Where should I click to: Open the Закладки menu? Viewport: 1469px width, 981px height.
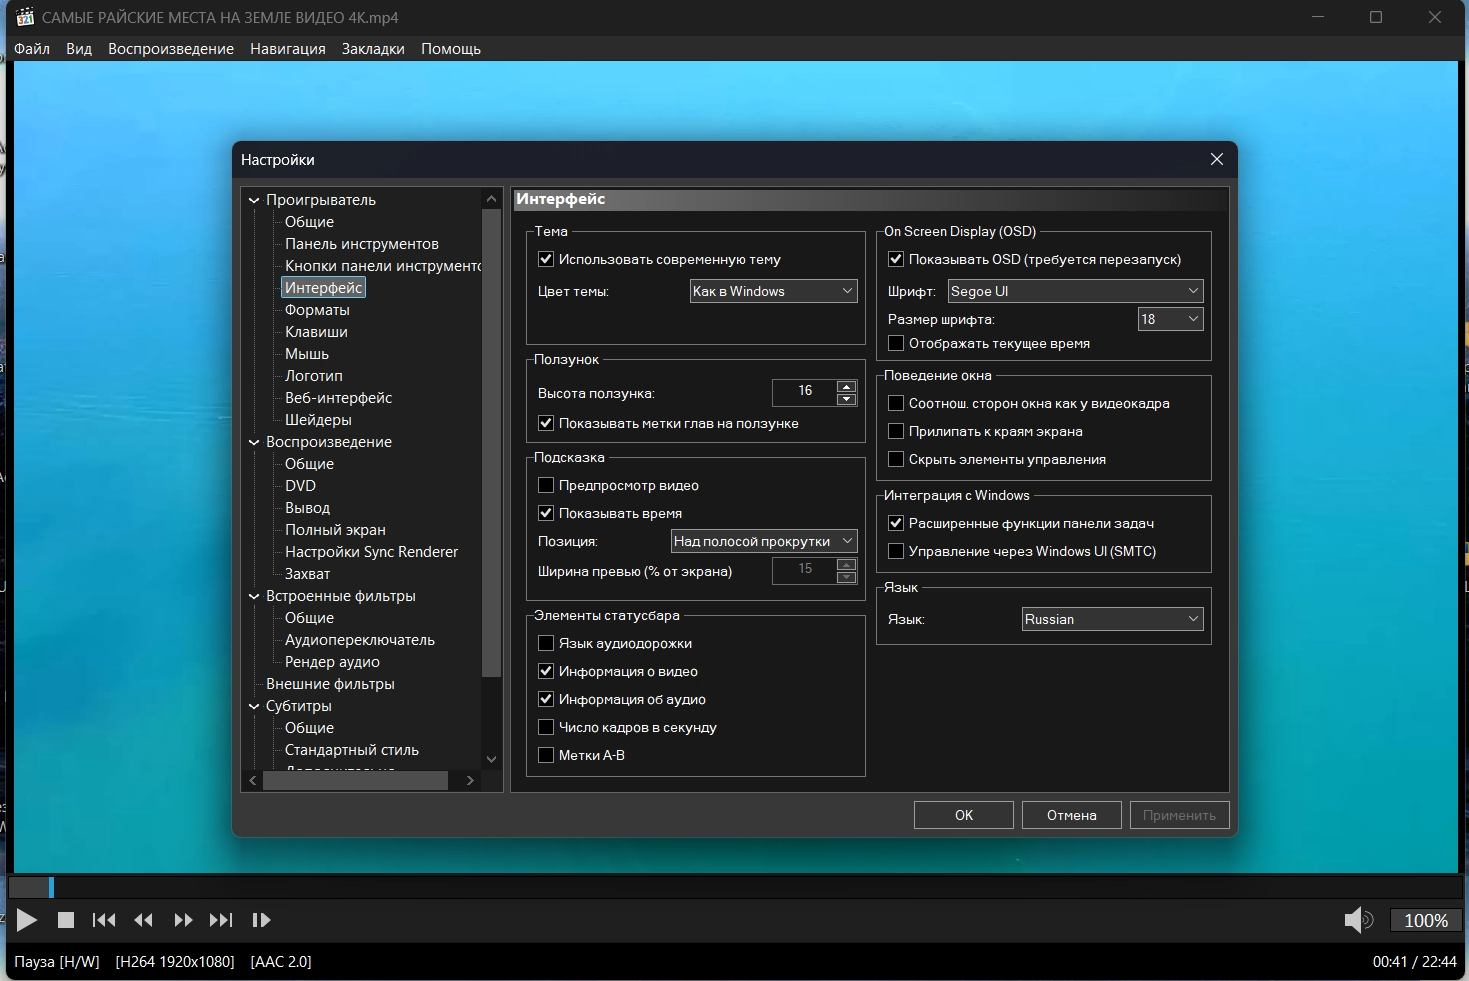pos(373,49)
